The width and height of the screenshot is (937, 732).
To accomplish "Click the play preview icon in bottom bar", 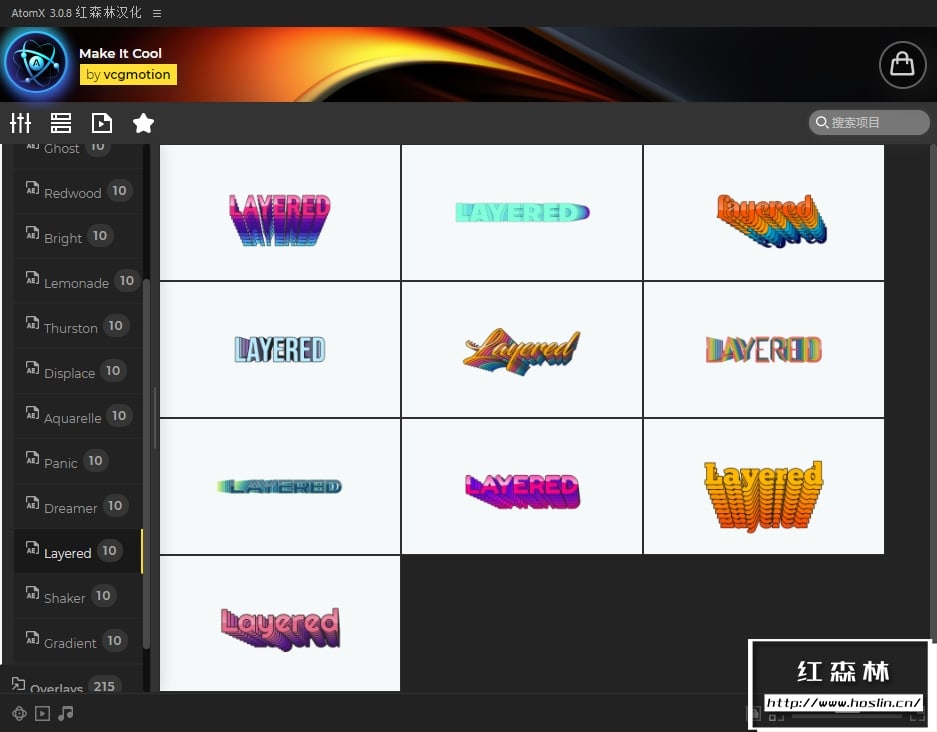I will [x=42, y=713].
